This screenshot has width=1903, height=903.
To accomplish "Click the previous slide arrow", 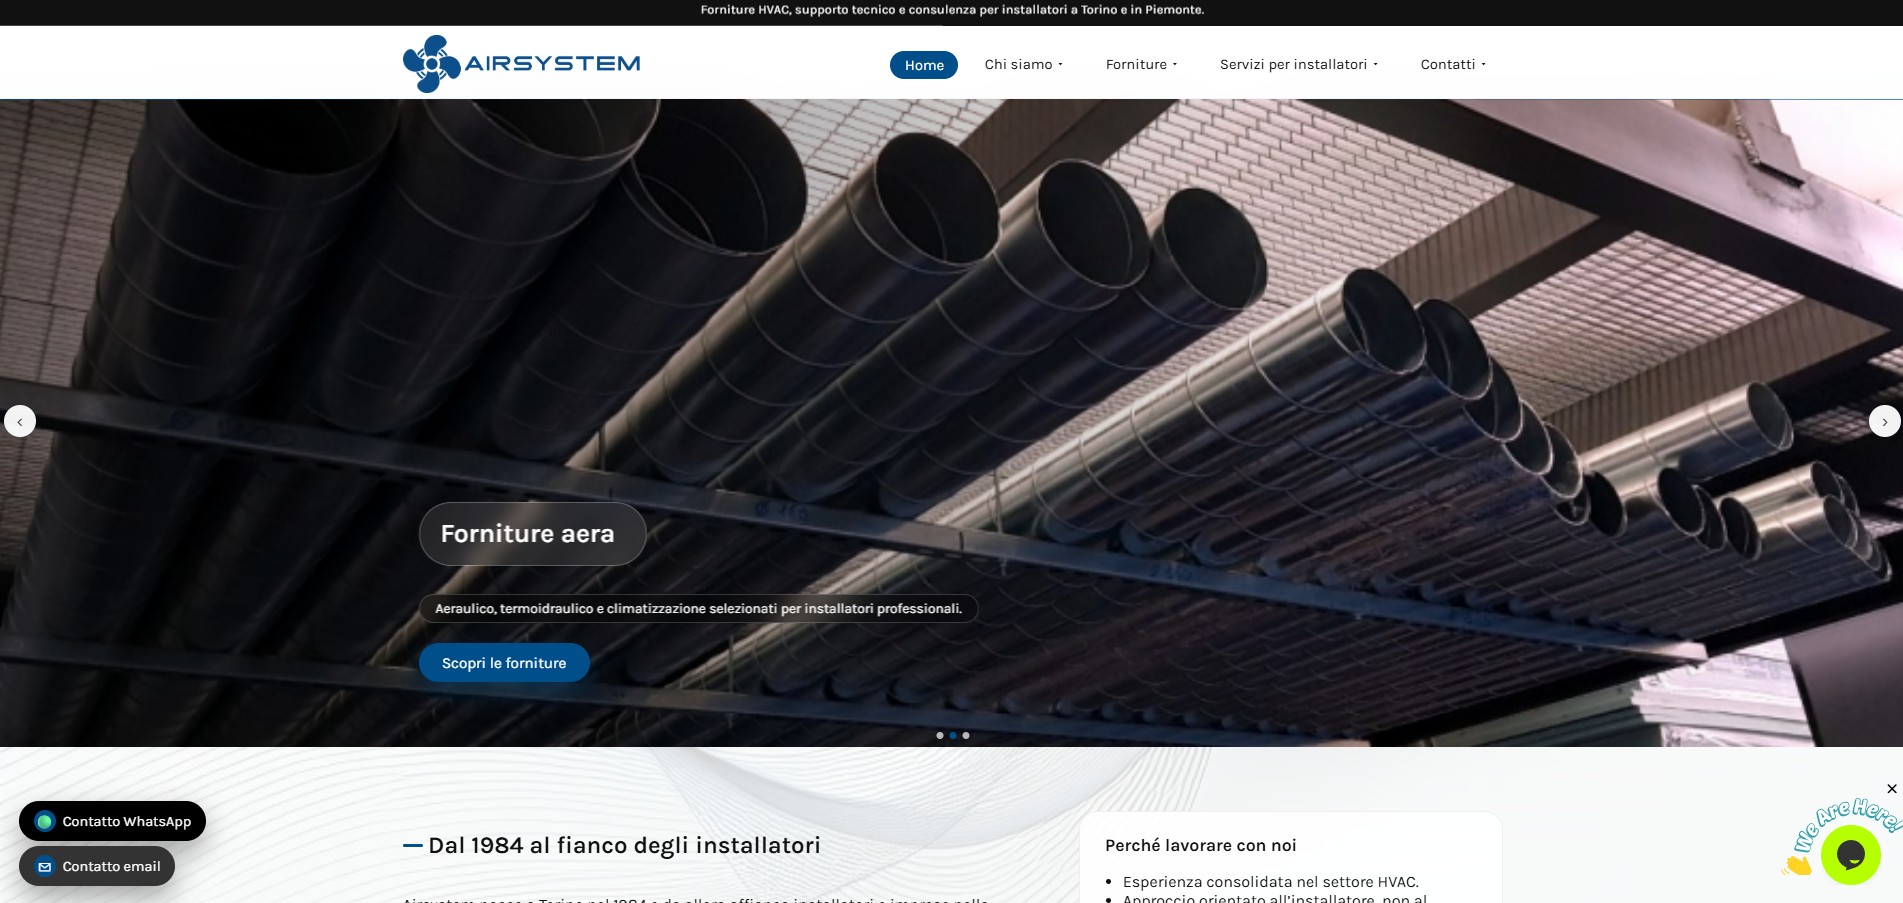I will point(19,421).
